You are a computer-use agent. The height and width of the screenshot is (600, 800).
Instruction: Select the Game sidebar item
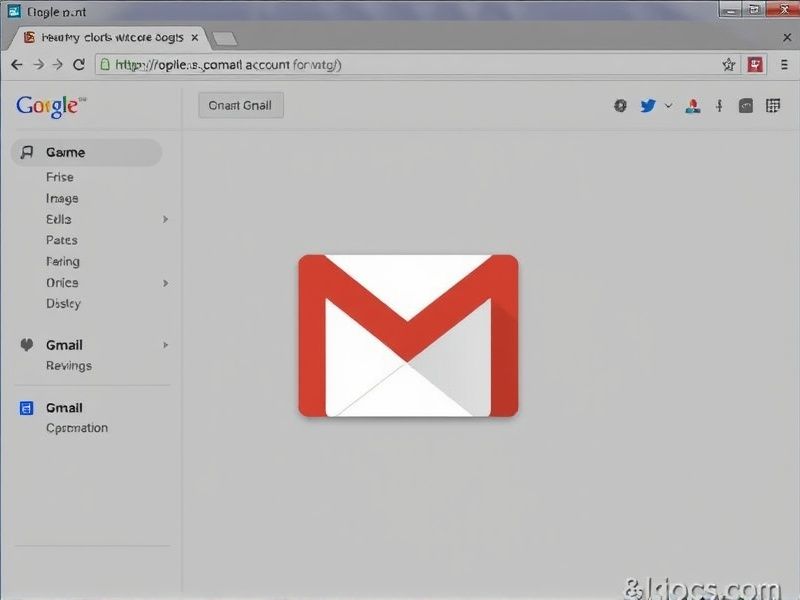86,152
